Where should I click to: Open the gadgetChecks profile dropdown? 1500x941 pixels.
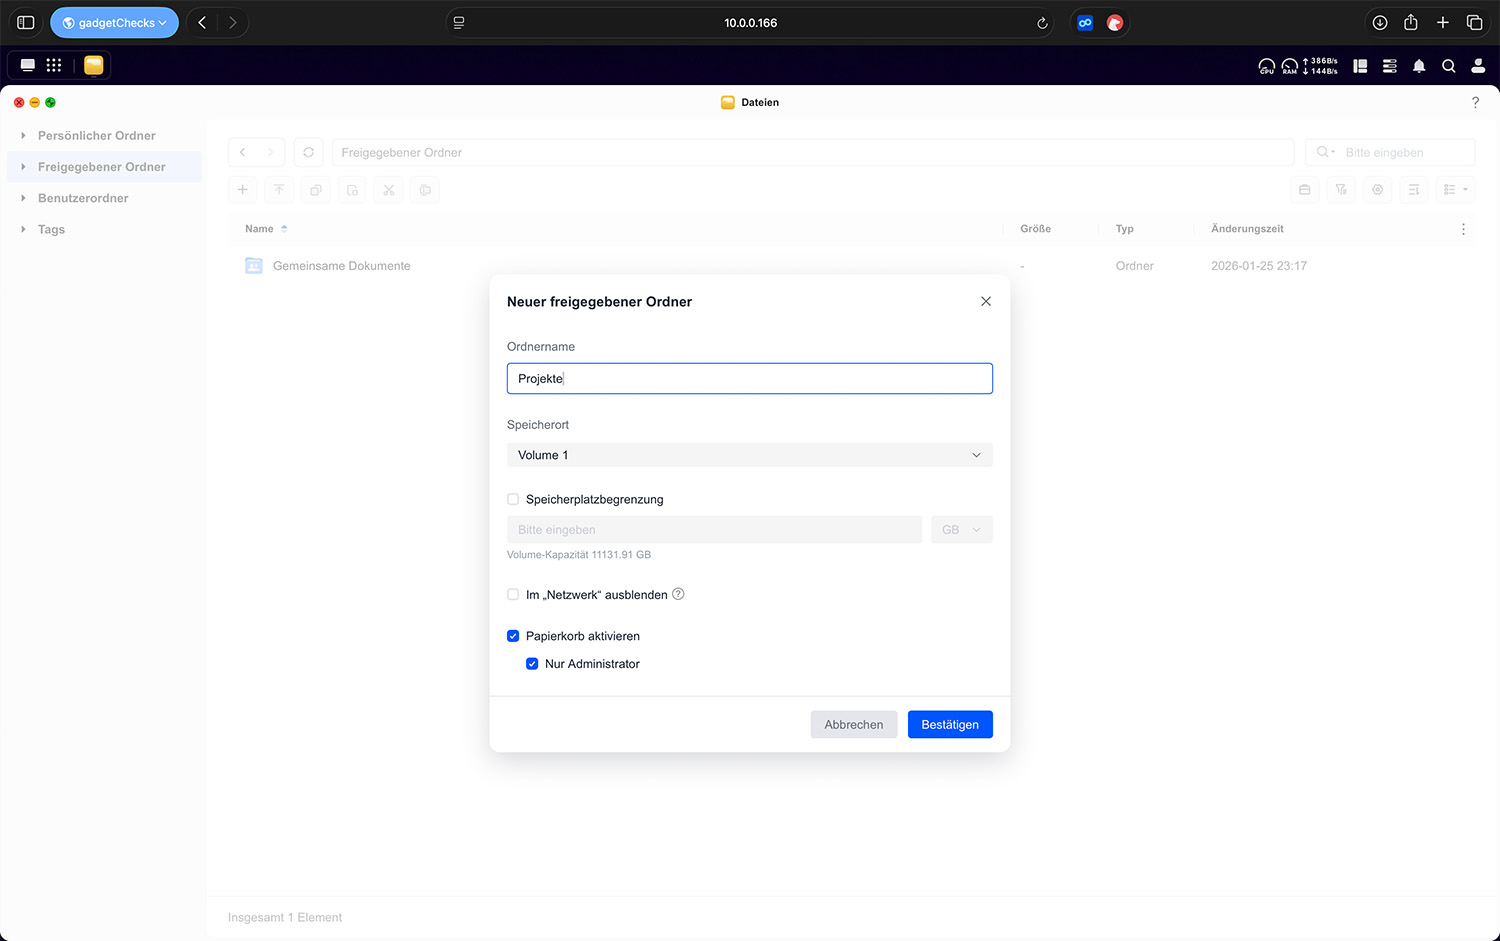[114, 23]
